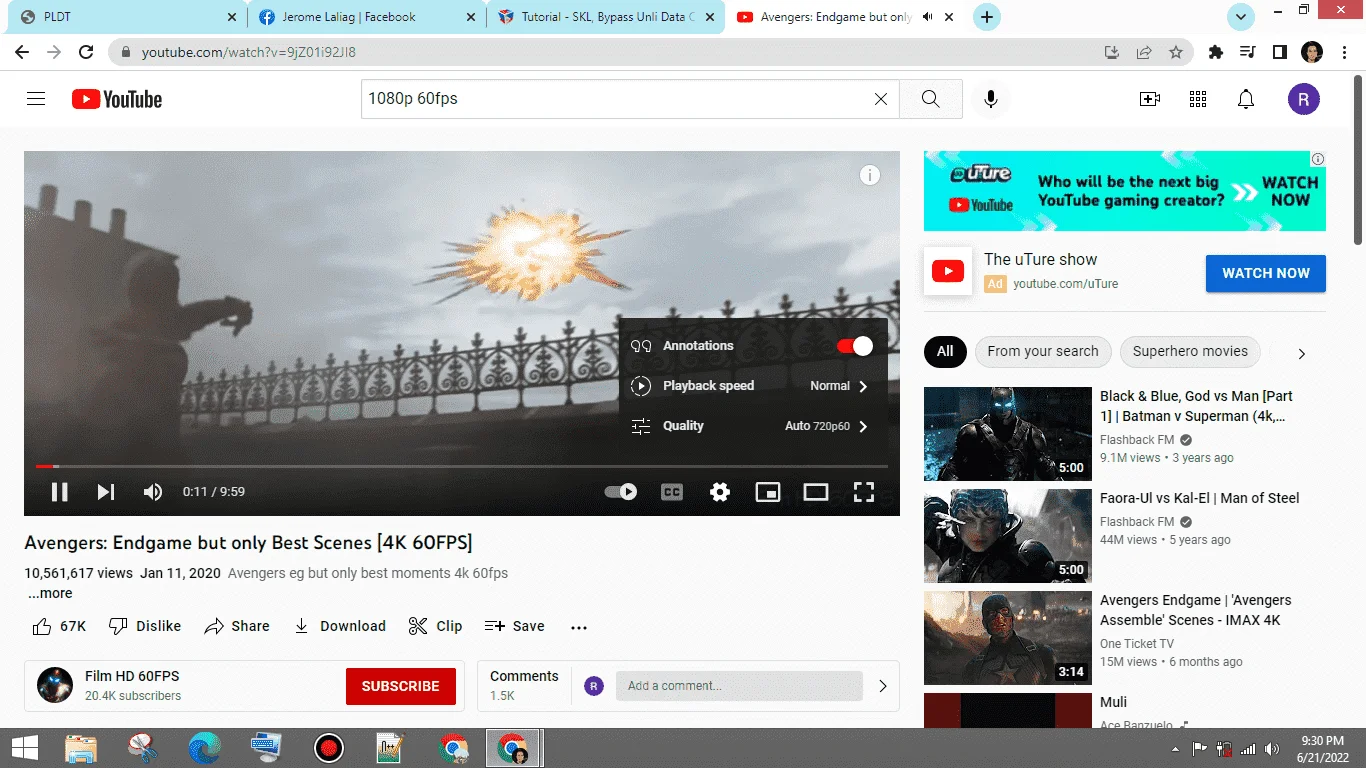The height and width of the screenshot is (768, 1366).
Task: Open the ad info icon
Action: 1318,159
